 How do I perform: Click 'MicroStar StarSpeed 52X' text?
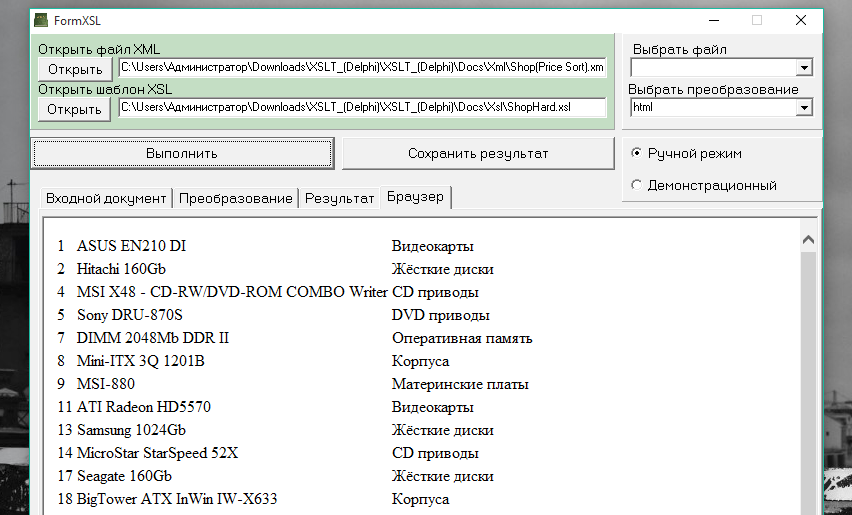pyautogui.click(x=157, y=453)
